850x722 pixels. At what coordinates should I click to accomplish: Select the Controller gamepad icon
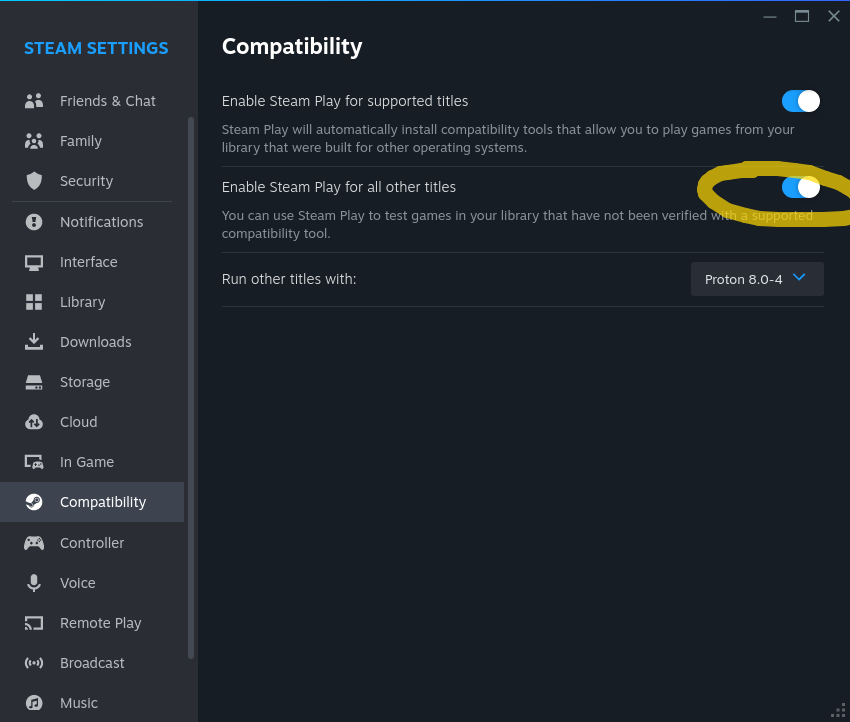point(33,542)
